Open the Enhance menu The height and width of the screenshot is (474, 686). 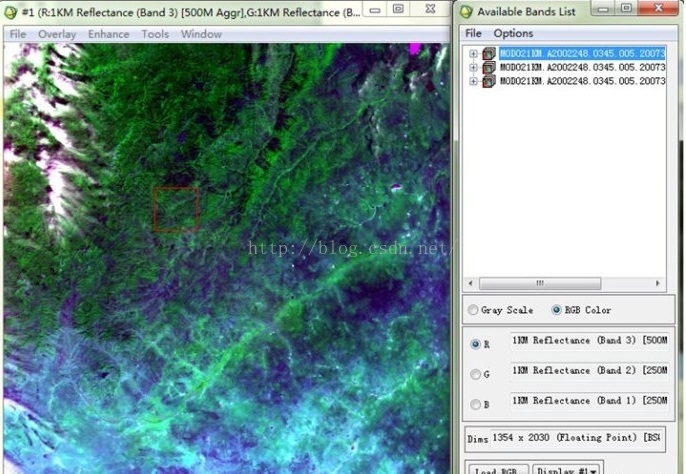[108, 34]
